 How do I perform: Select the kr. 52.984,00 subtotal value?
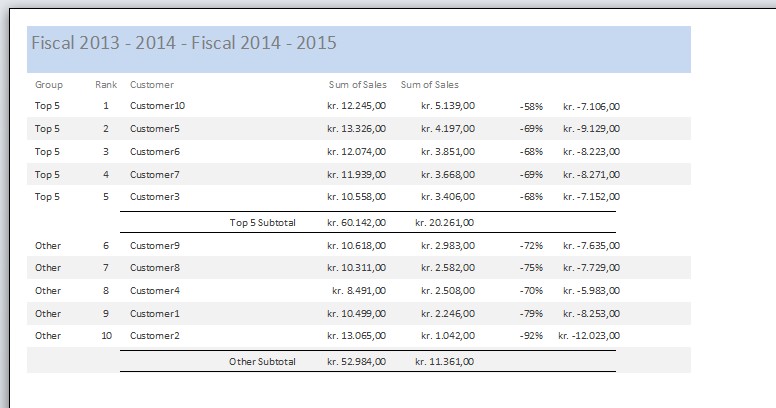click(x=357, y=361)
